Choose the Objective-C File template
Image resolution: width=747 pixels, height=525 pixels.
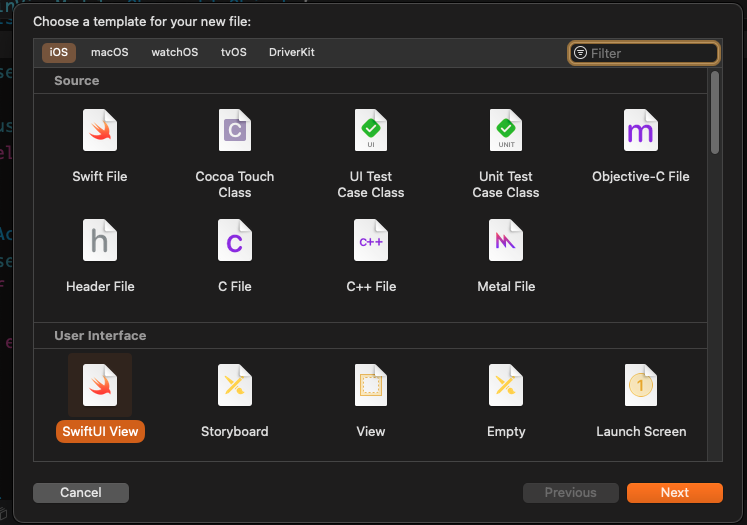click(x=640, y=131)
